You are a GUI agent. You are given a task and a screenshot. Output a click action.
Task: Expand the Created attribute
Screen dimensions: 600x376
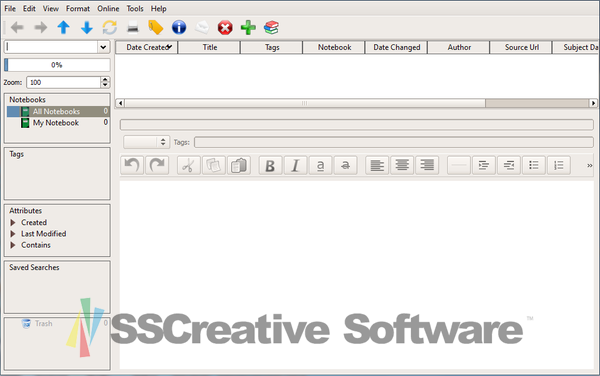point(13,222)
